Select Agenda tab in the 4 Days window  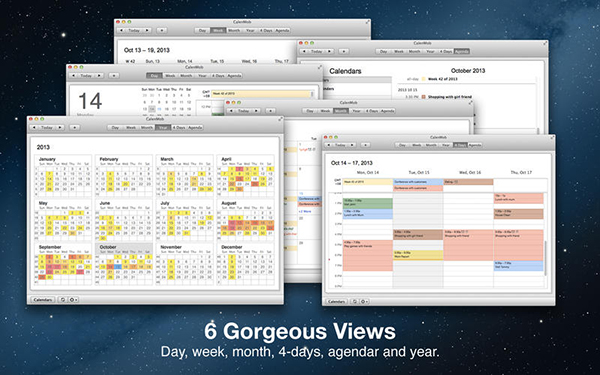coord(475,145)
